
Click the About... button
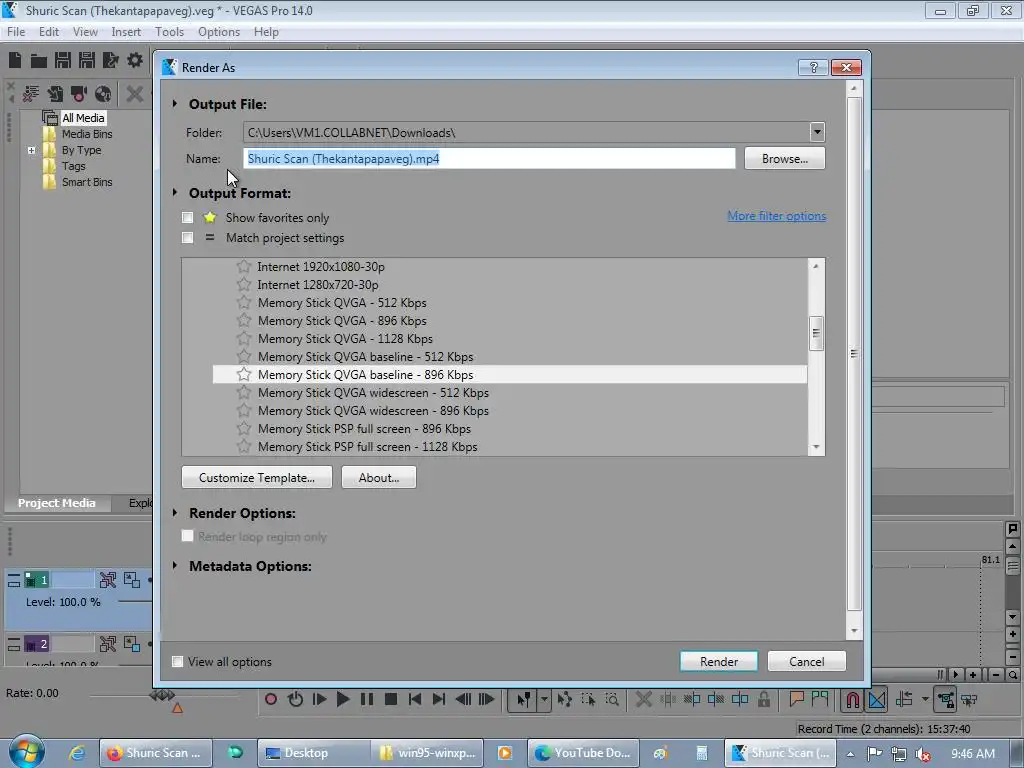(379, 477)
